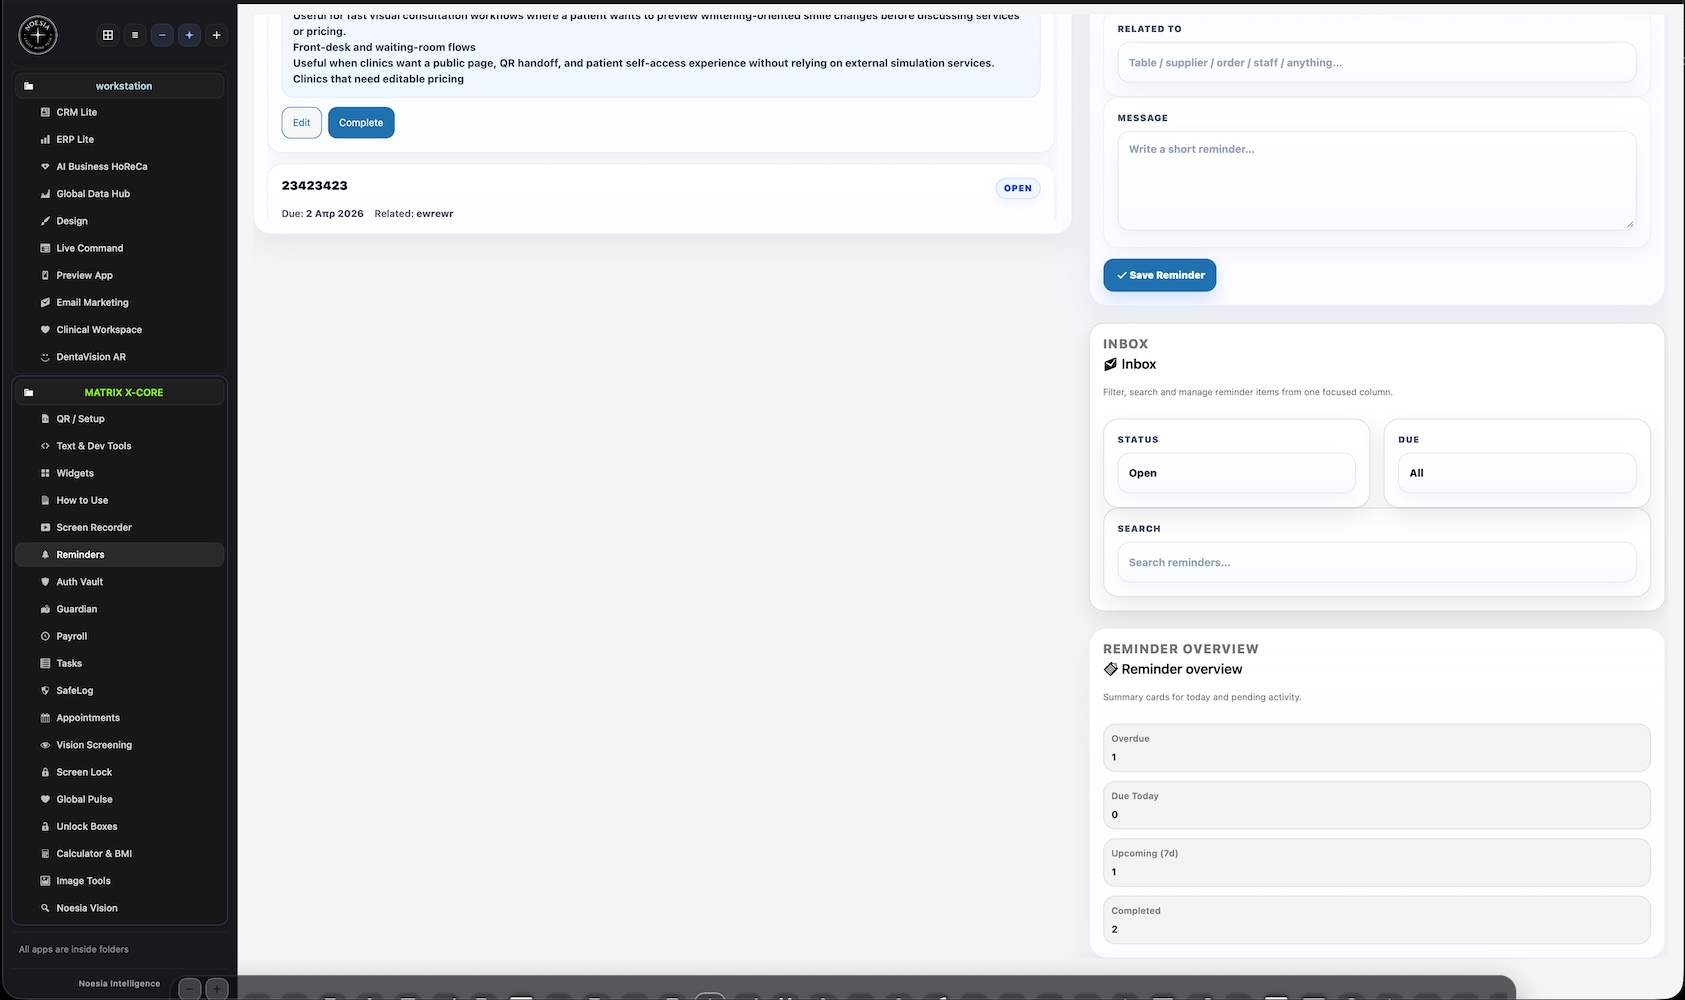Open Noesia Vision
This screenshot has width=1685, height=1000.
coord(120,908)
